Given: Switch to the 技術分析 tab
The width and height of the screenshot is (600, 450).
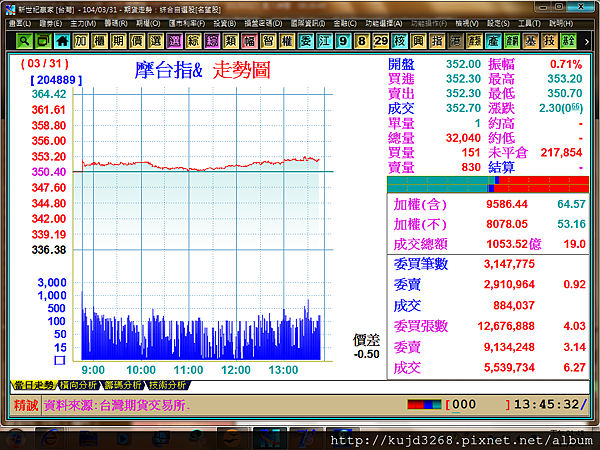Looking at the screenshot, I should click(167, 385).
